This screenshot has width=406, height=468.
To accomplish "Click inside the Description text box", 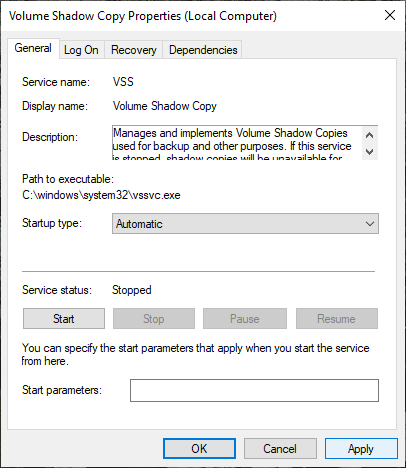I will point(237,143).
